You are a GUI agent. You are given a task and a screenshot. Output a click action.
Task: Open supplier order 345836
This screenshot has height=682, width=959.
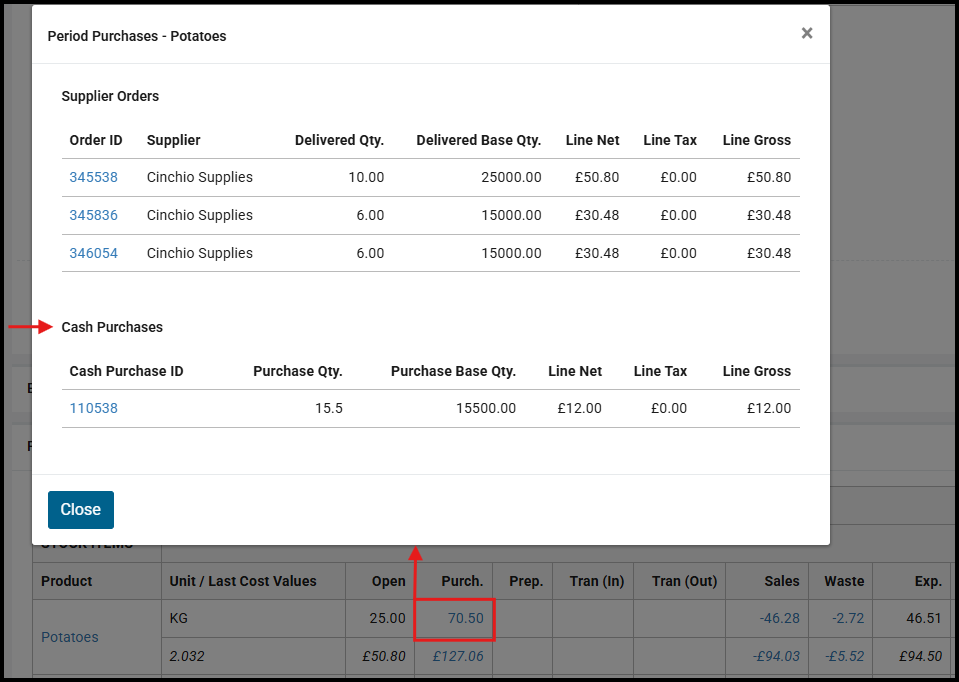point(93,215)
